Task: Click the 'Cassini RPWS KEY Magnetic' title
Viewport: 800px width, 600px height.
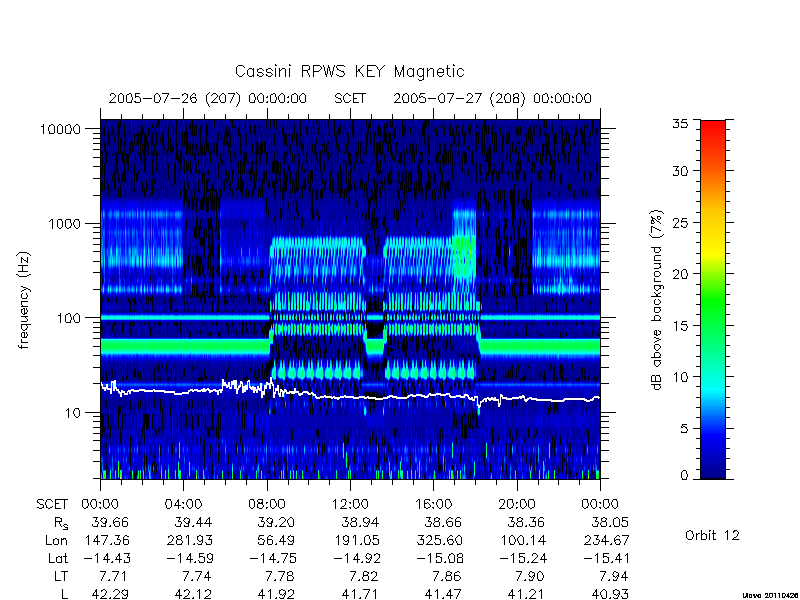Action: pyautogui.click(x=349, y=71)
